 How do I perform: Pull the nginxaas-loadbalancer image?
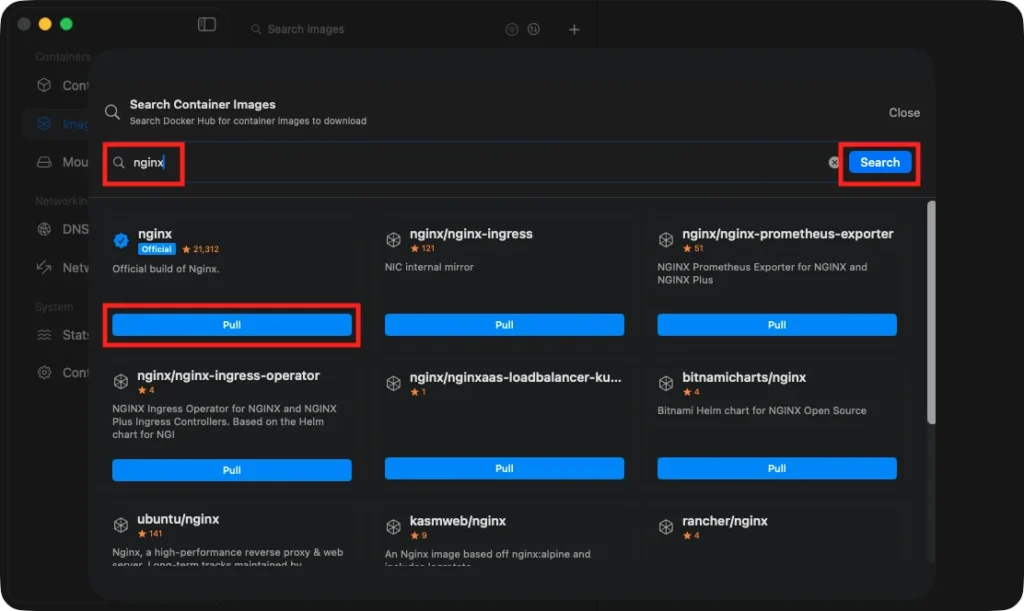click(x=504, y=469)
